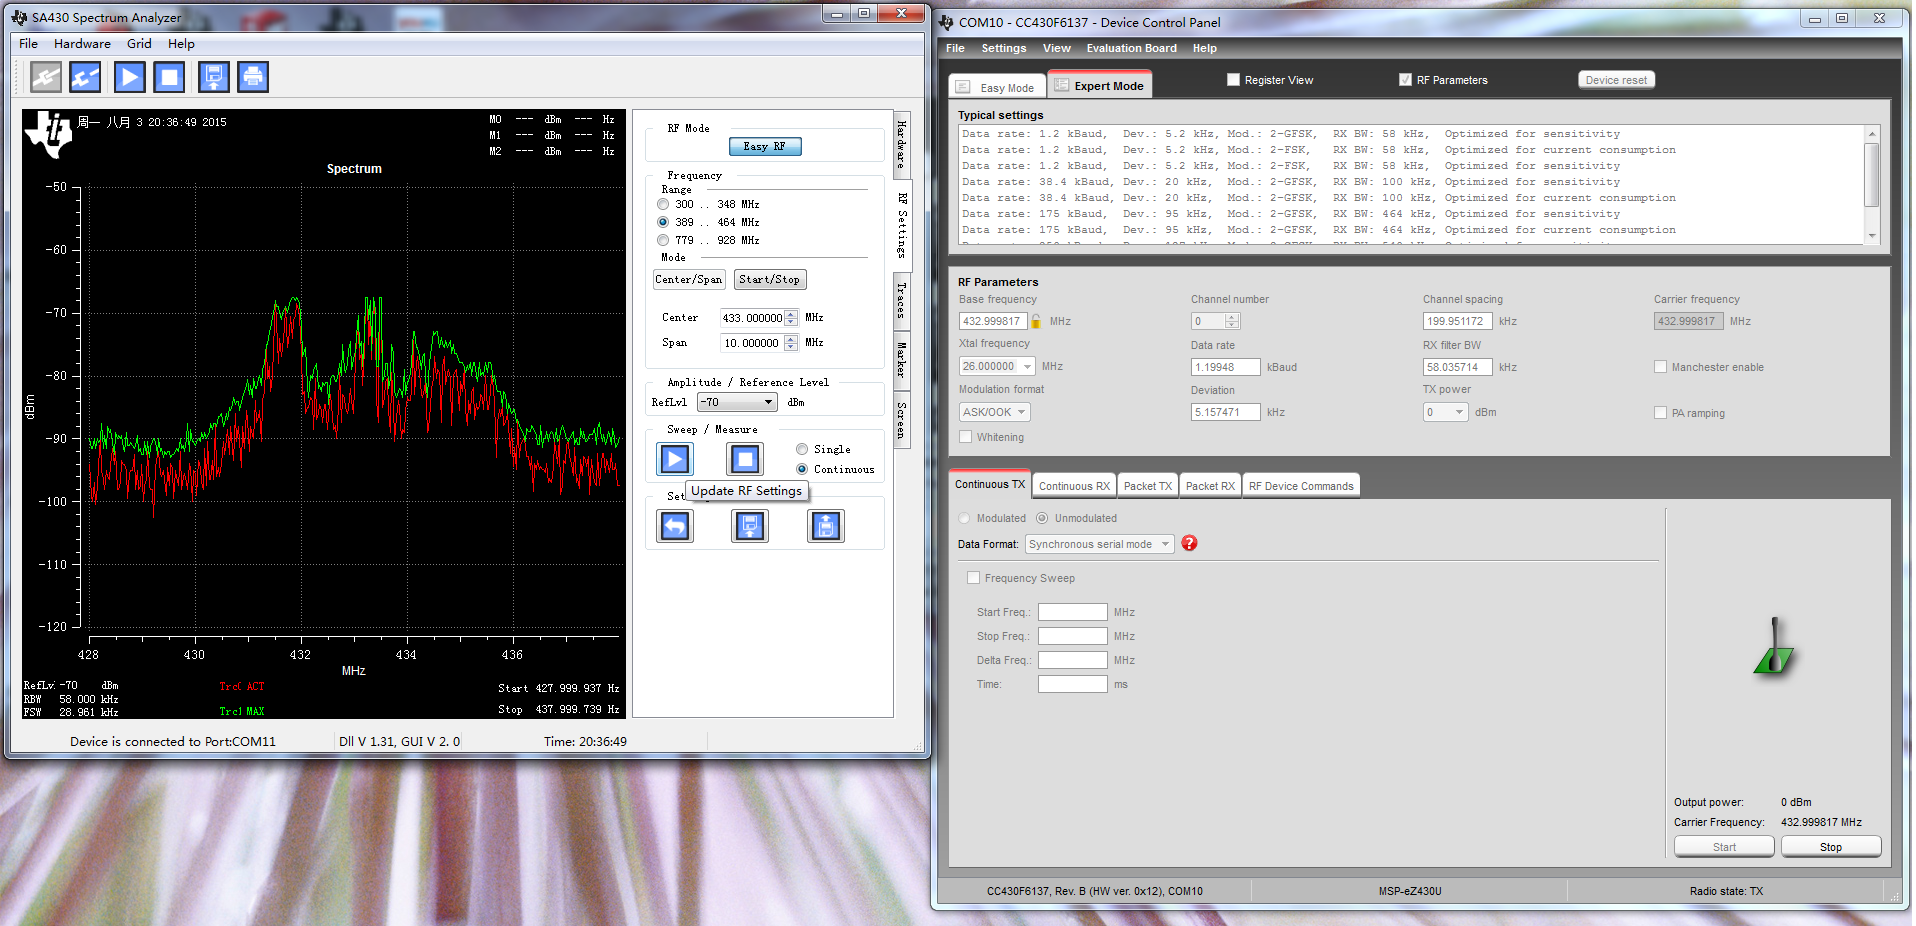Image resolution: width=1916 pixels, height=926 pixels.
Task: Click the Base frequency input field
Action: tap(993, 321)
